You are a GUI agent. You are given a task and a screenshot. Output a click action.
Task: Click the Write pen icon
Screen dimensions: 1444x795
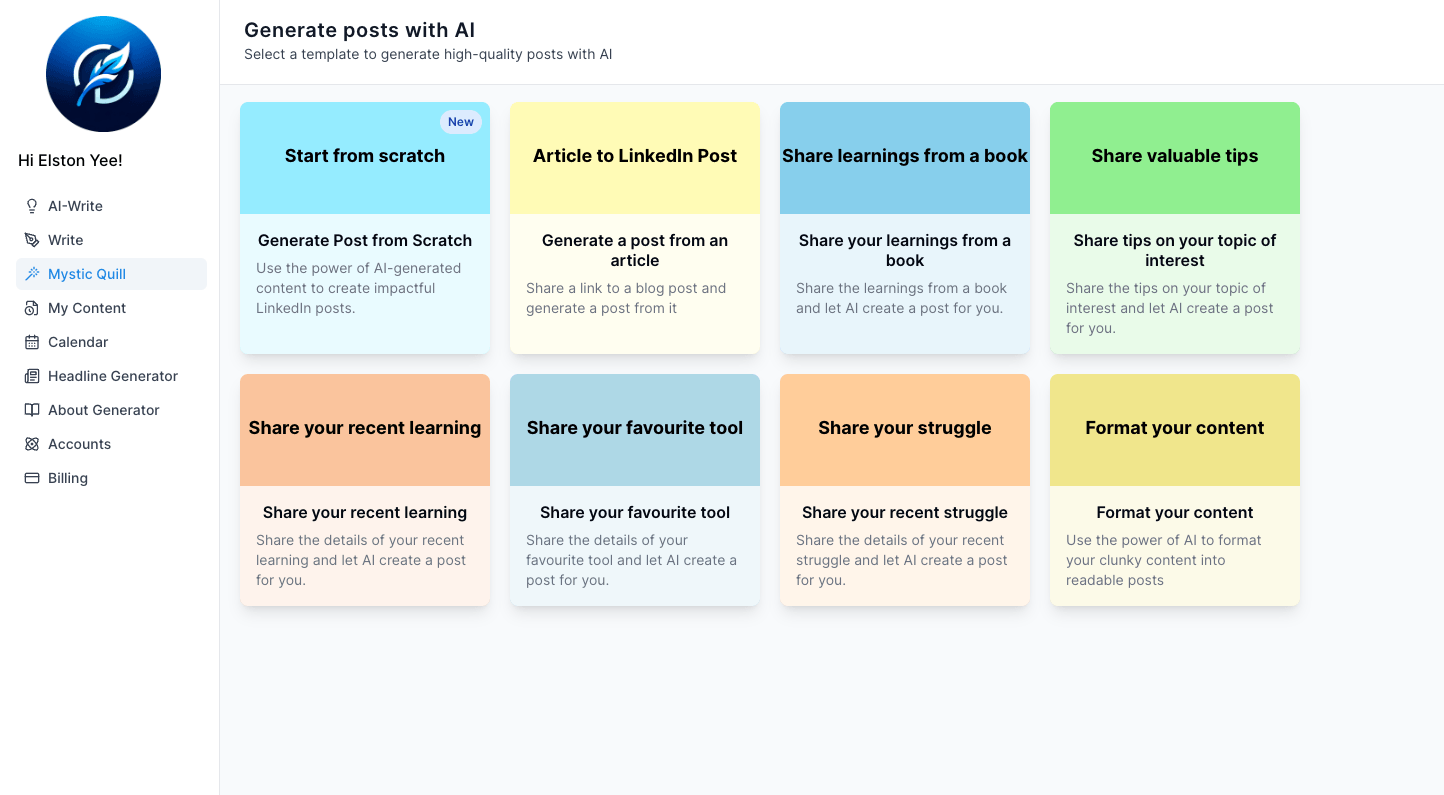[32, 240]
